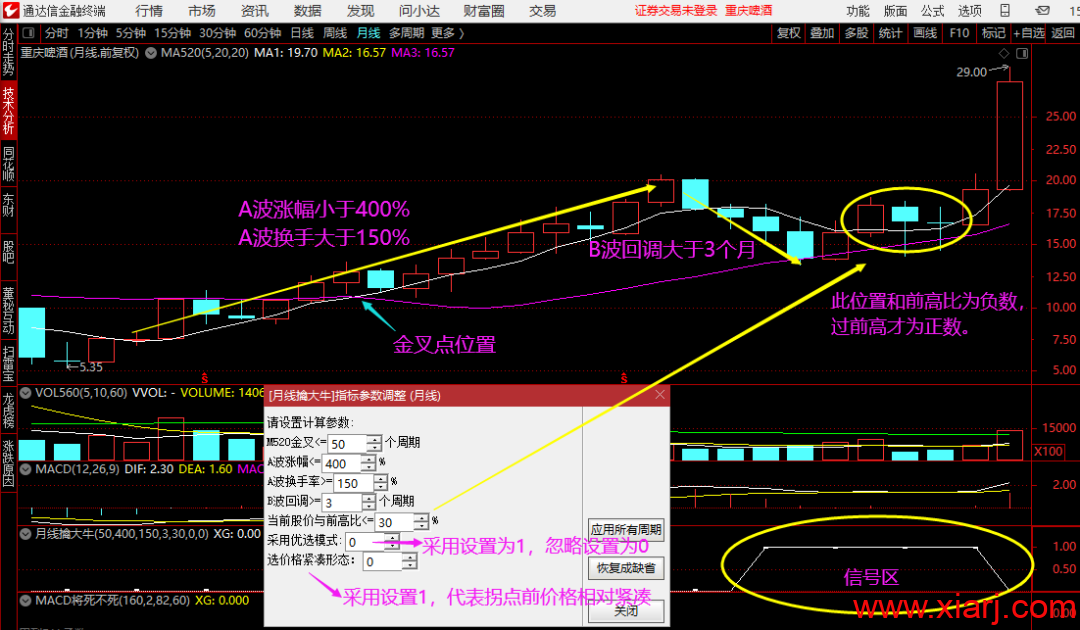This screenshot has width=1080, height=630.
Task: Open the 财富圈 menu
Action: click(x=484, y=11)
